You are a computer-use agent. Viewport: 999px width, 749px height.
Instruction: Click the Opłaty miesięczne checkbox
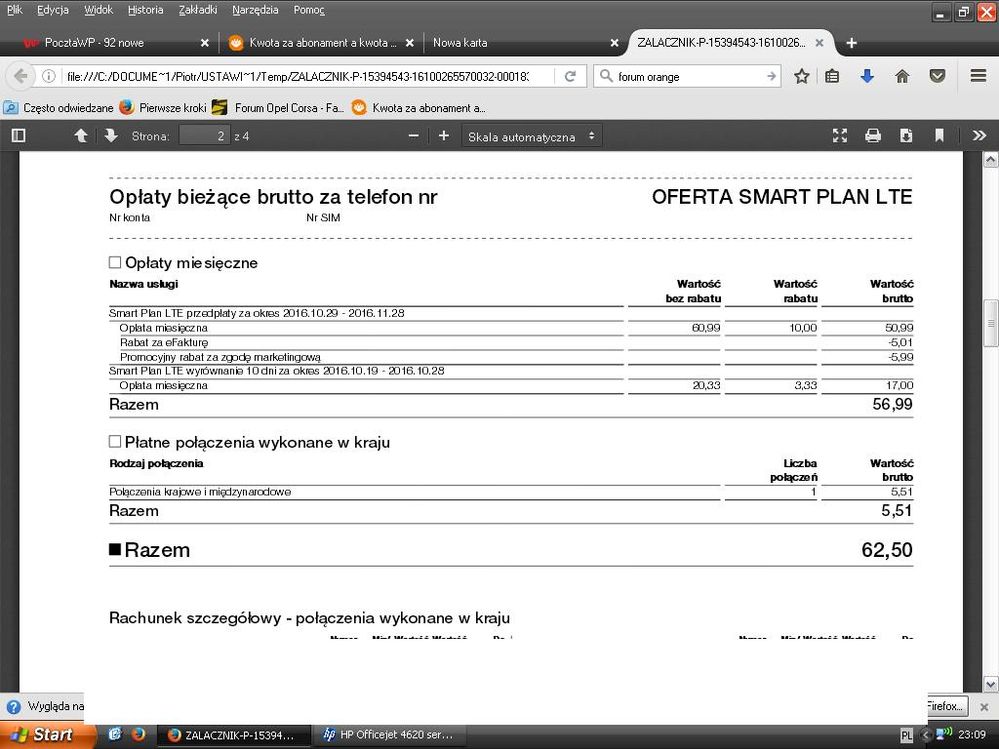point(115,263)
